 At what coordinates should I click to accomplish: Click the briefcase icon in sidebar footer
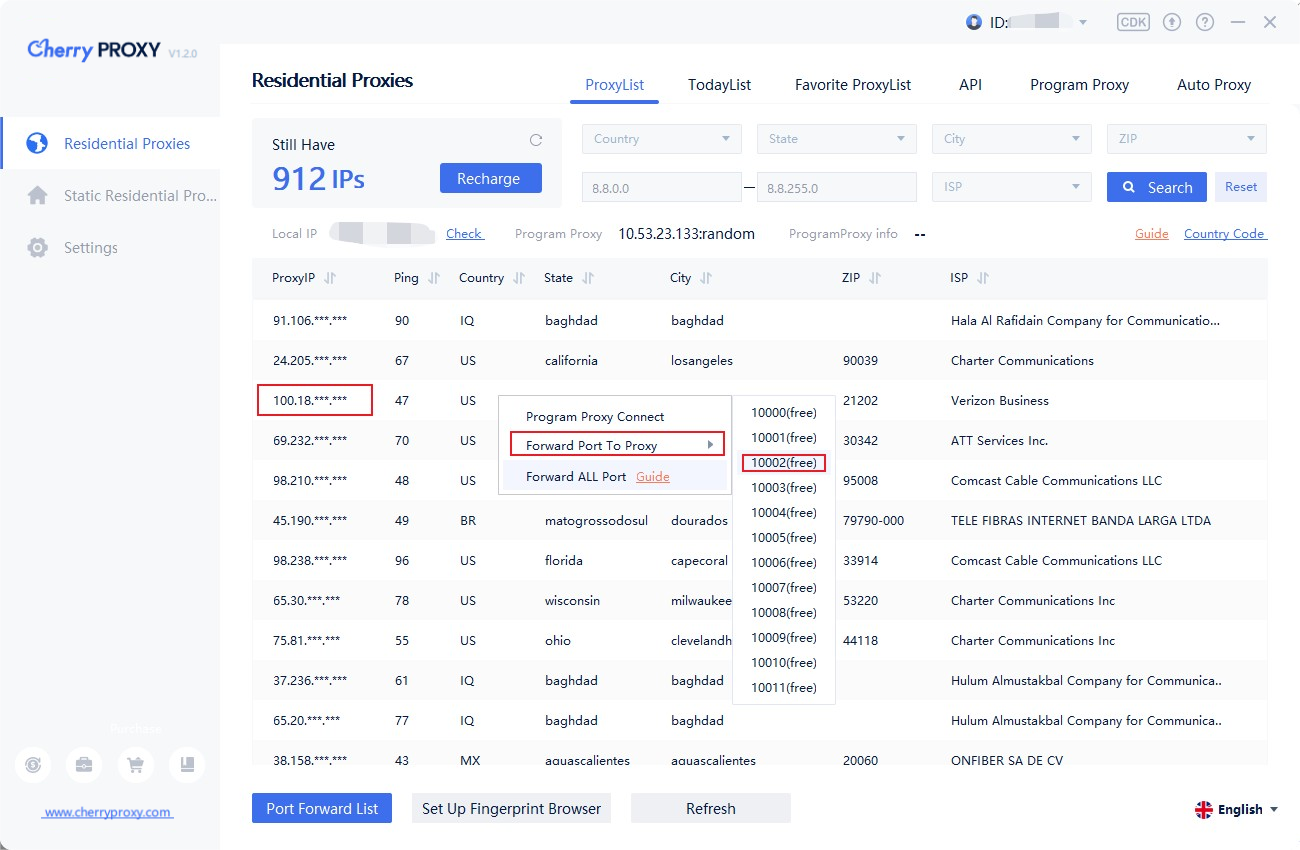84,765
